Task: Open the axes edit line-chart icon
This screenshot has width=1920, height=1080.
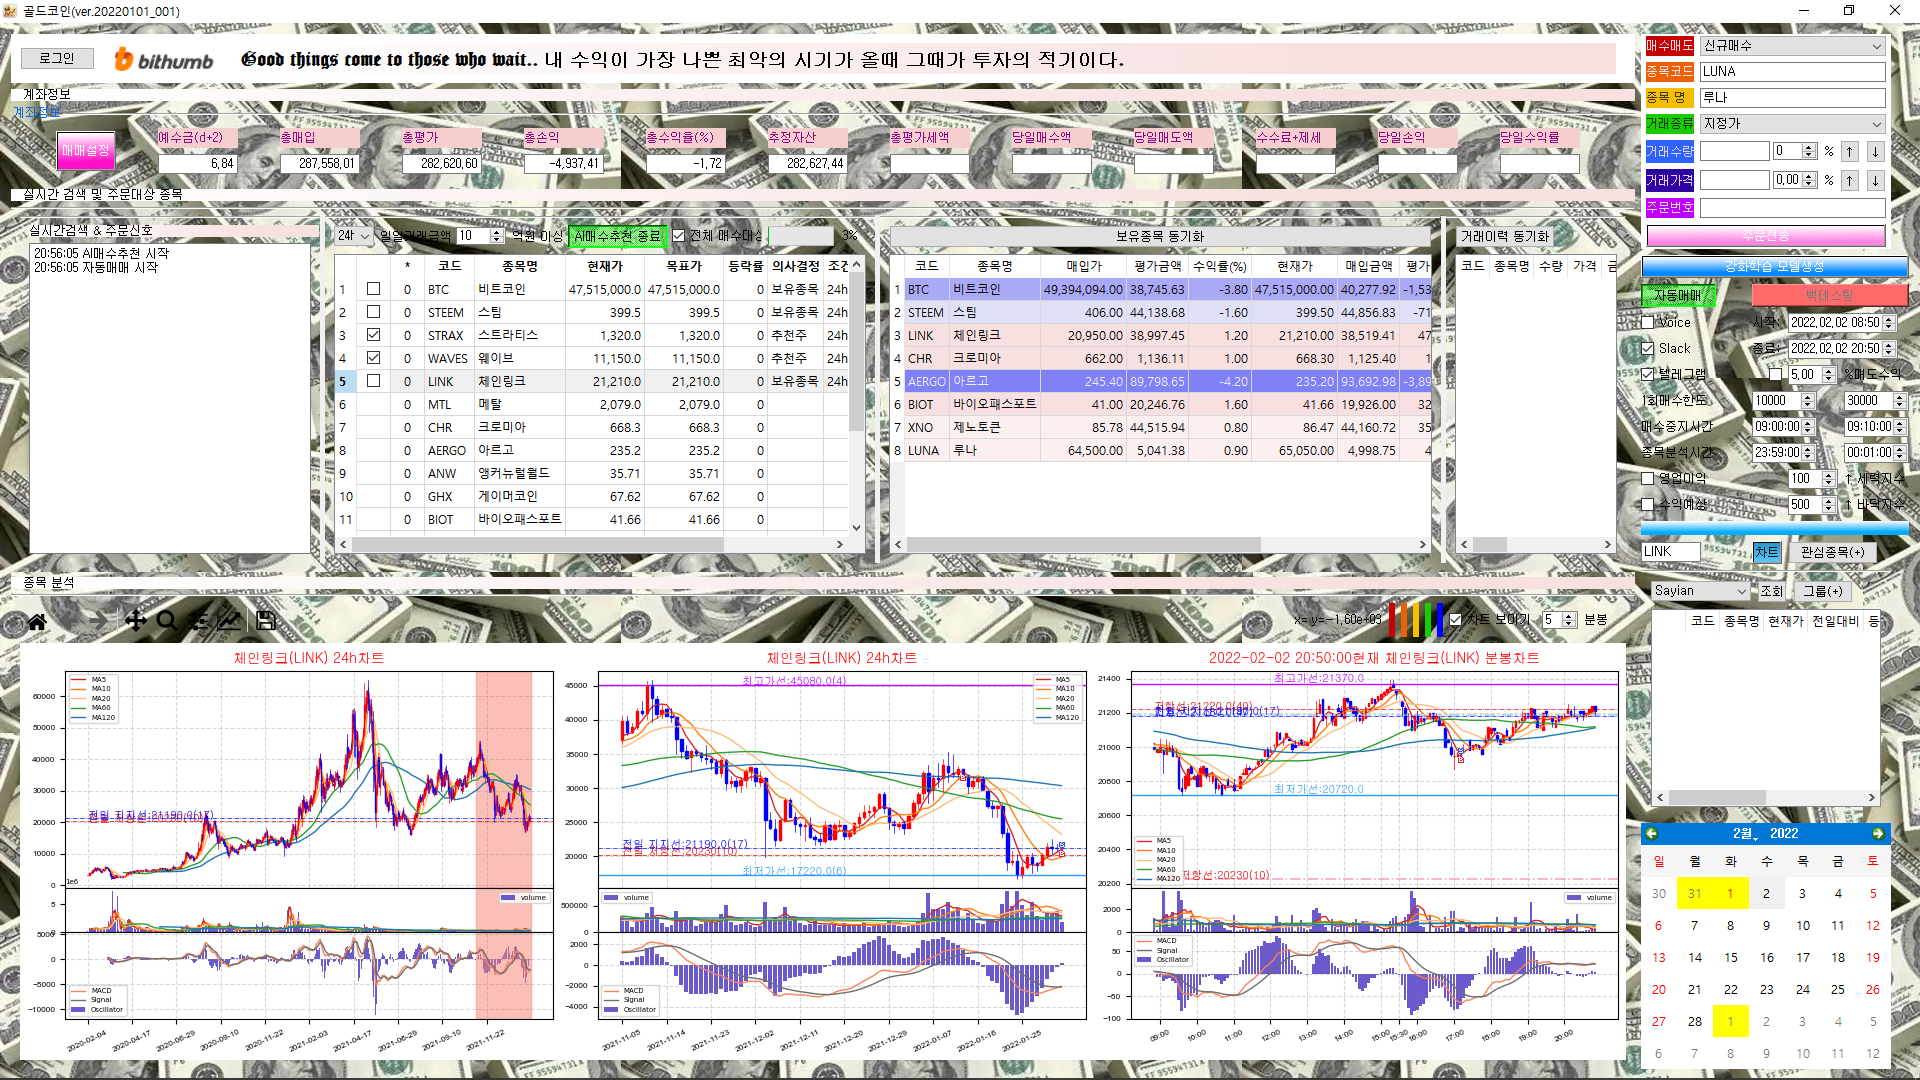Action: pyautogui.click(x=229, y=621)
